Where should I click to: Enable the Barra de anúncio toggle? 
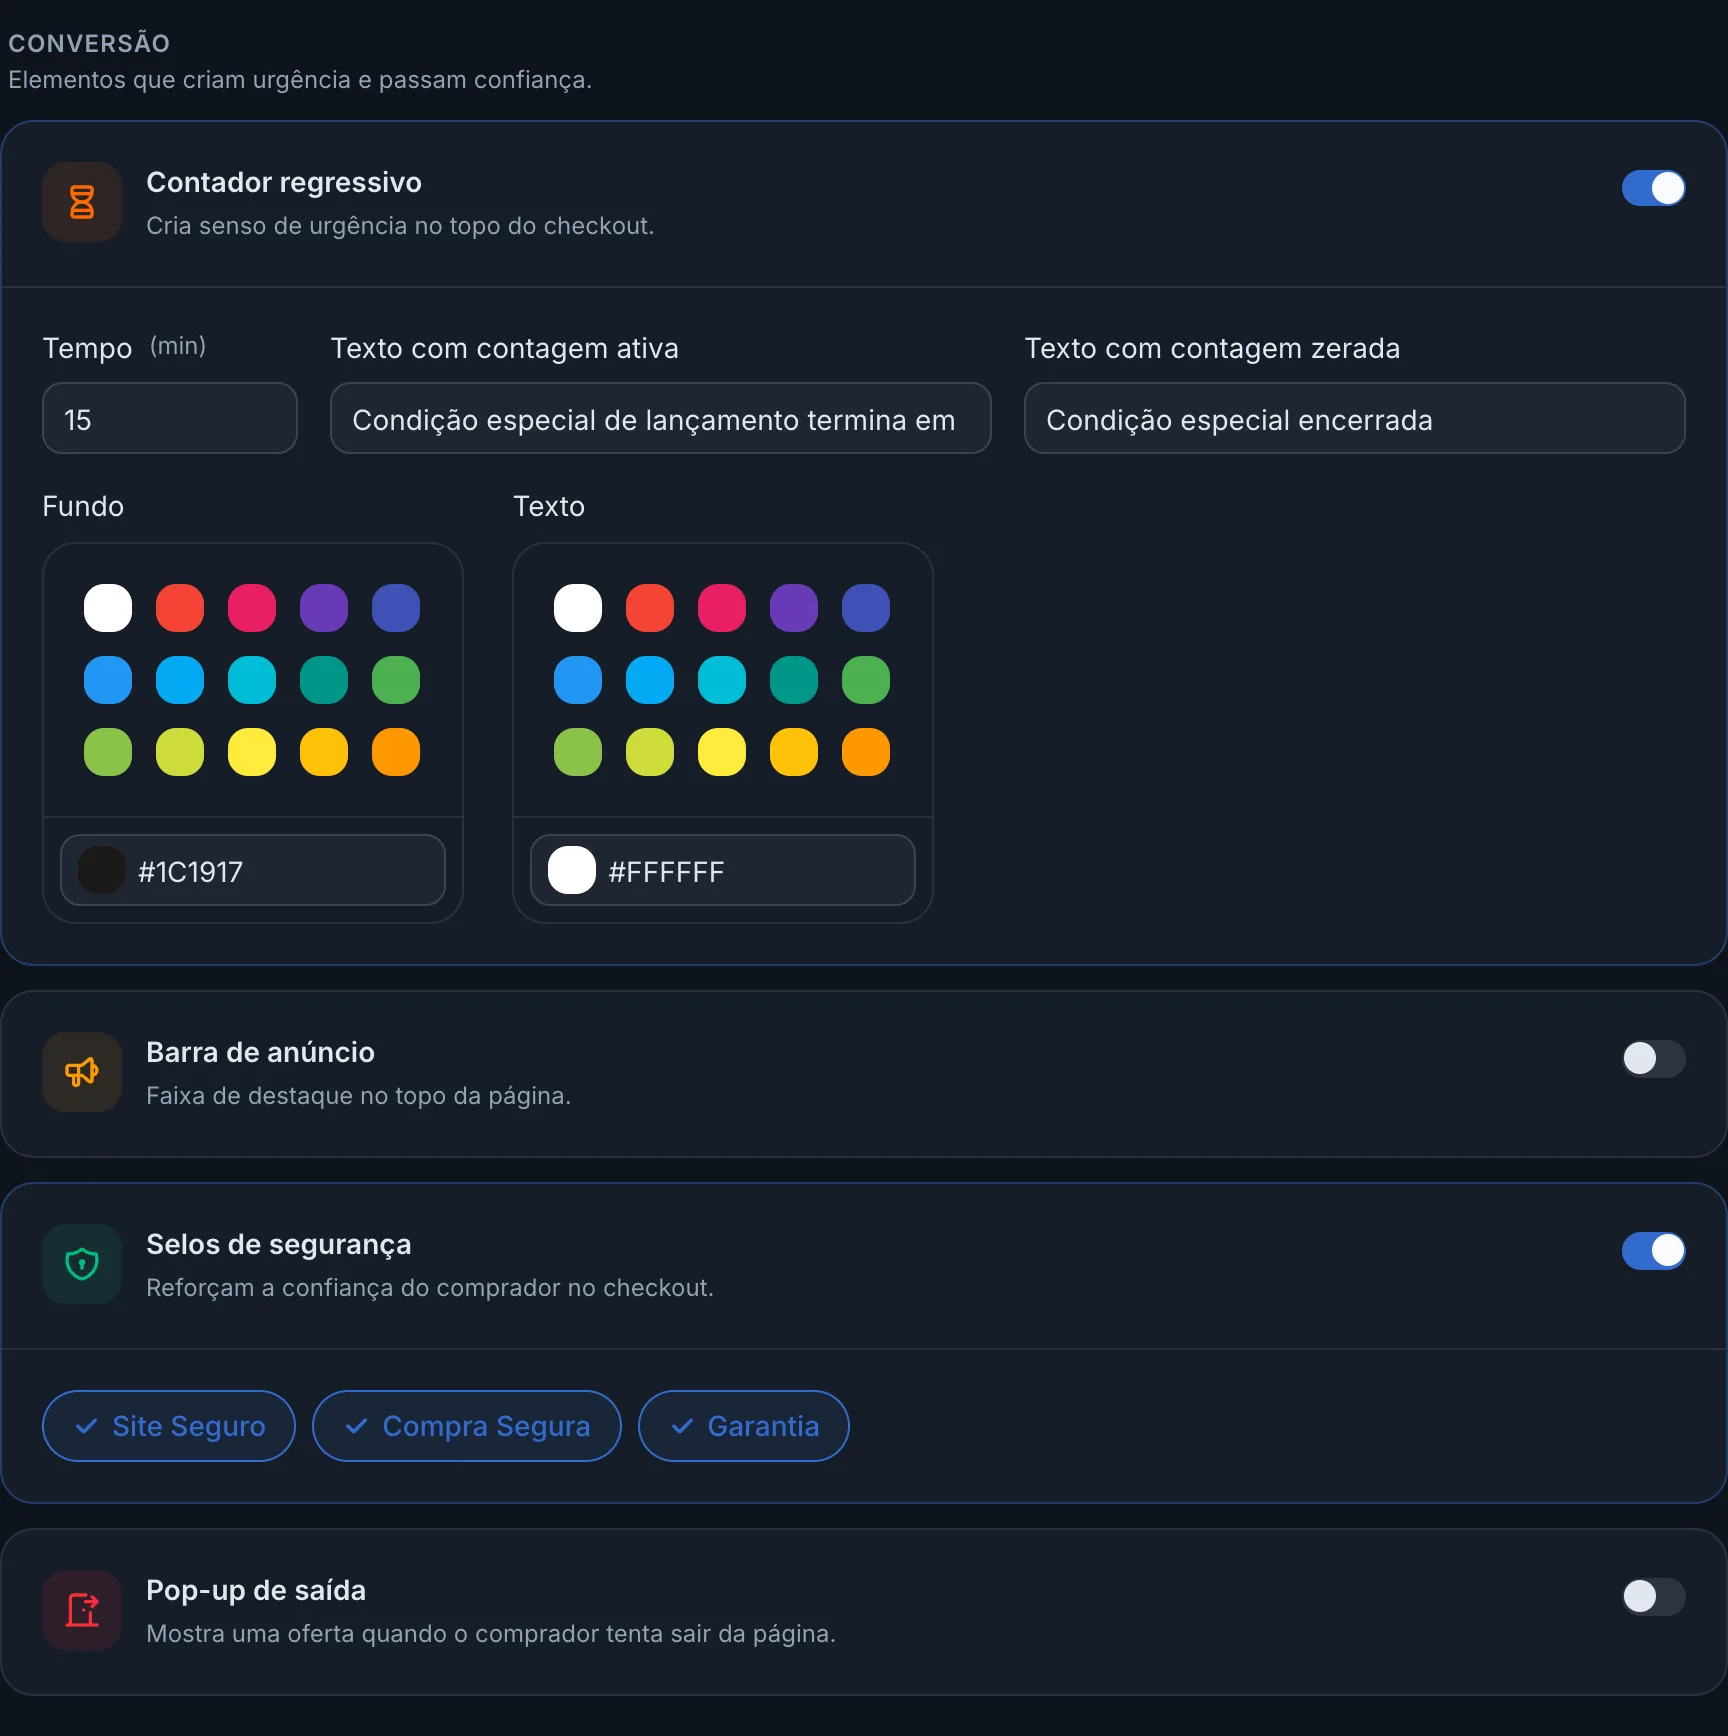[x=1653, y=1058]
